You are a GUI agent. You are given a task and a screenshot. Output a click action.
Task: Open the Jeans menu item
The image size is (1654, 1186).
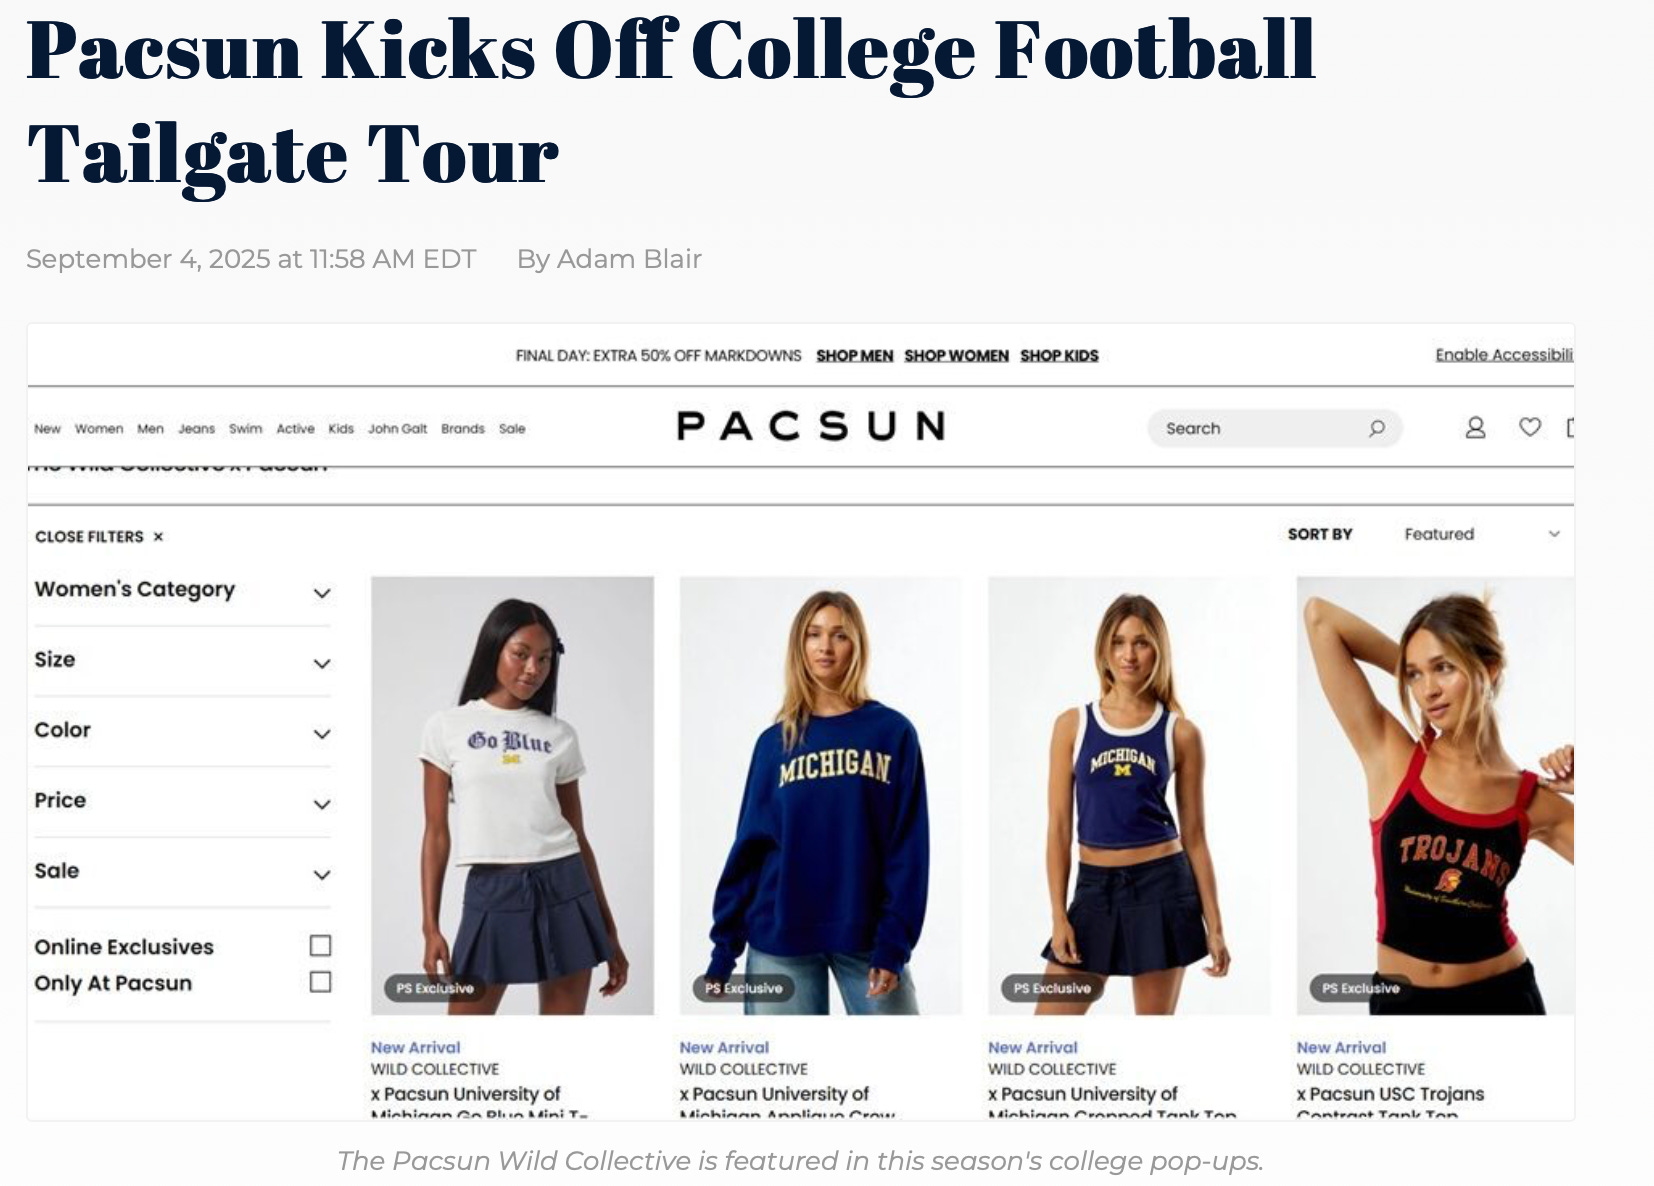coord(197,428)
